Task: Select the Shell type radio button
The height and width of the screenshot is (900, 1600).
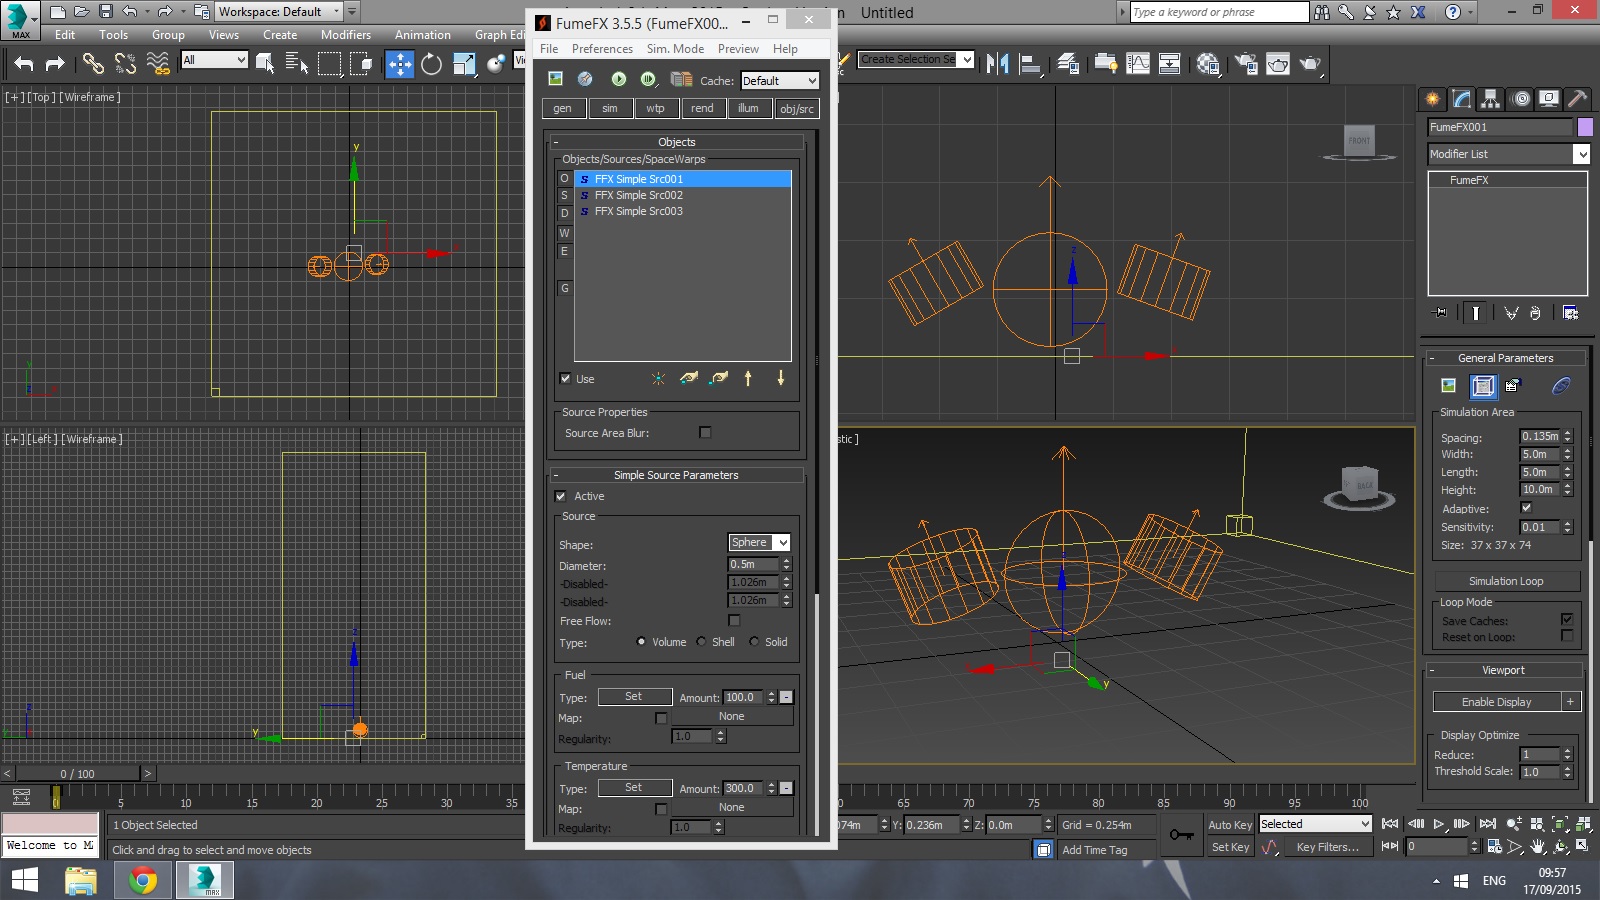Action: click(701, 642)
